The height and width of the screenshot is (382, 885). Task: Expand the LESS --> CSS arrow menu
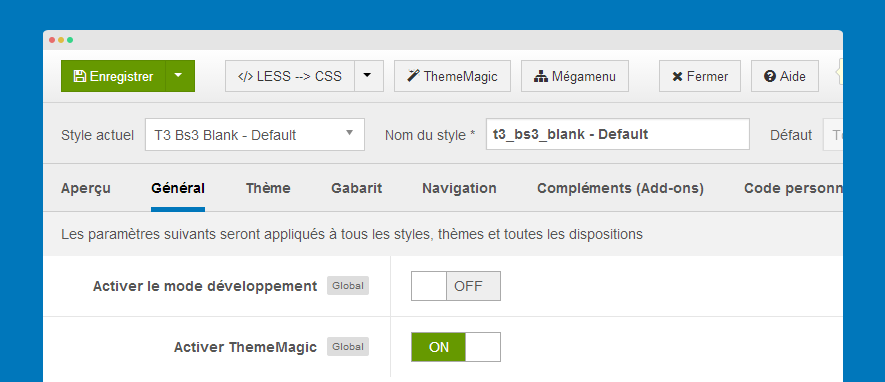[x=369, y=76]
